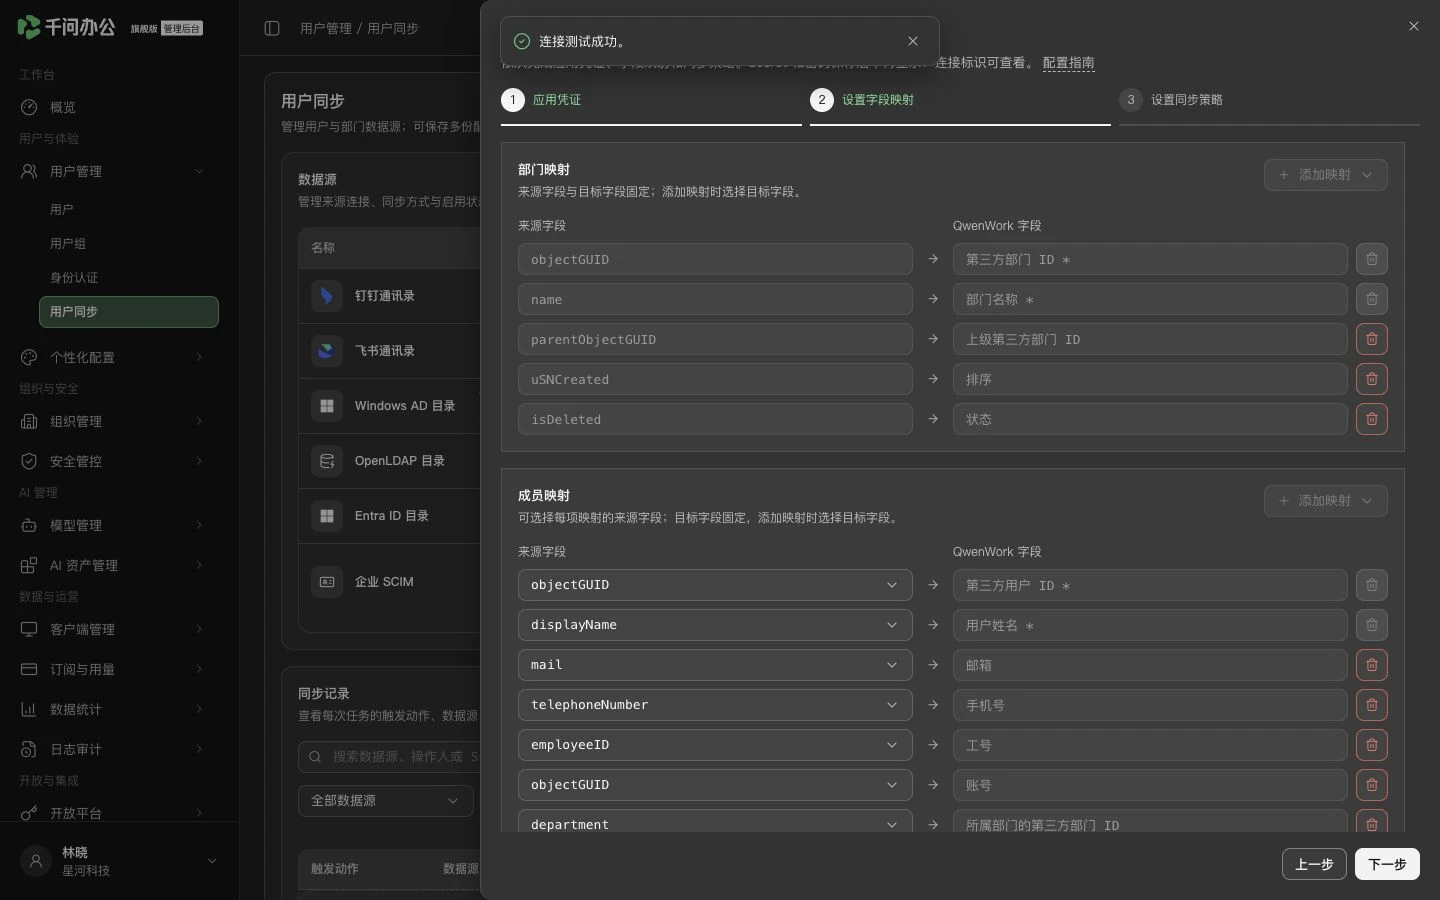Delete the parentObjectGUID department mapping row
This screenshot has width=1440, height=900.
click(x=1371, y=339)
